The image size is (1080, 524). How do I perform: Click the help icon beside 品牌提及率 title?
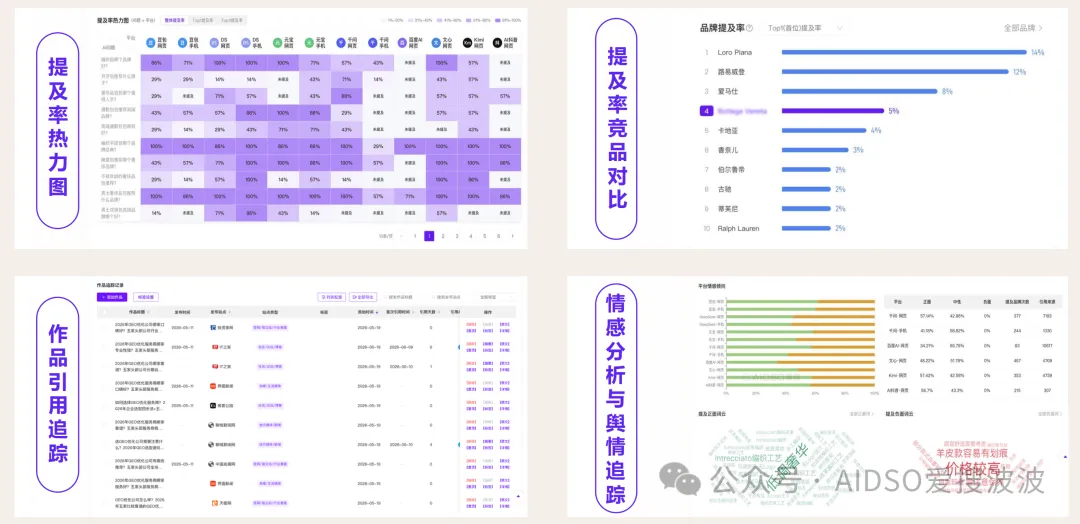pyautogui.click(x=749, y=28)
